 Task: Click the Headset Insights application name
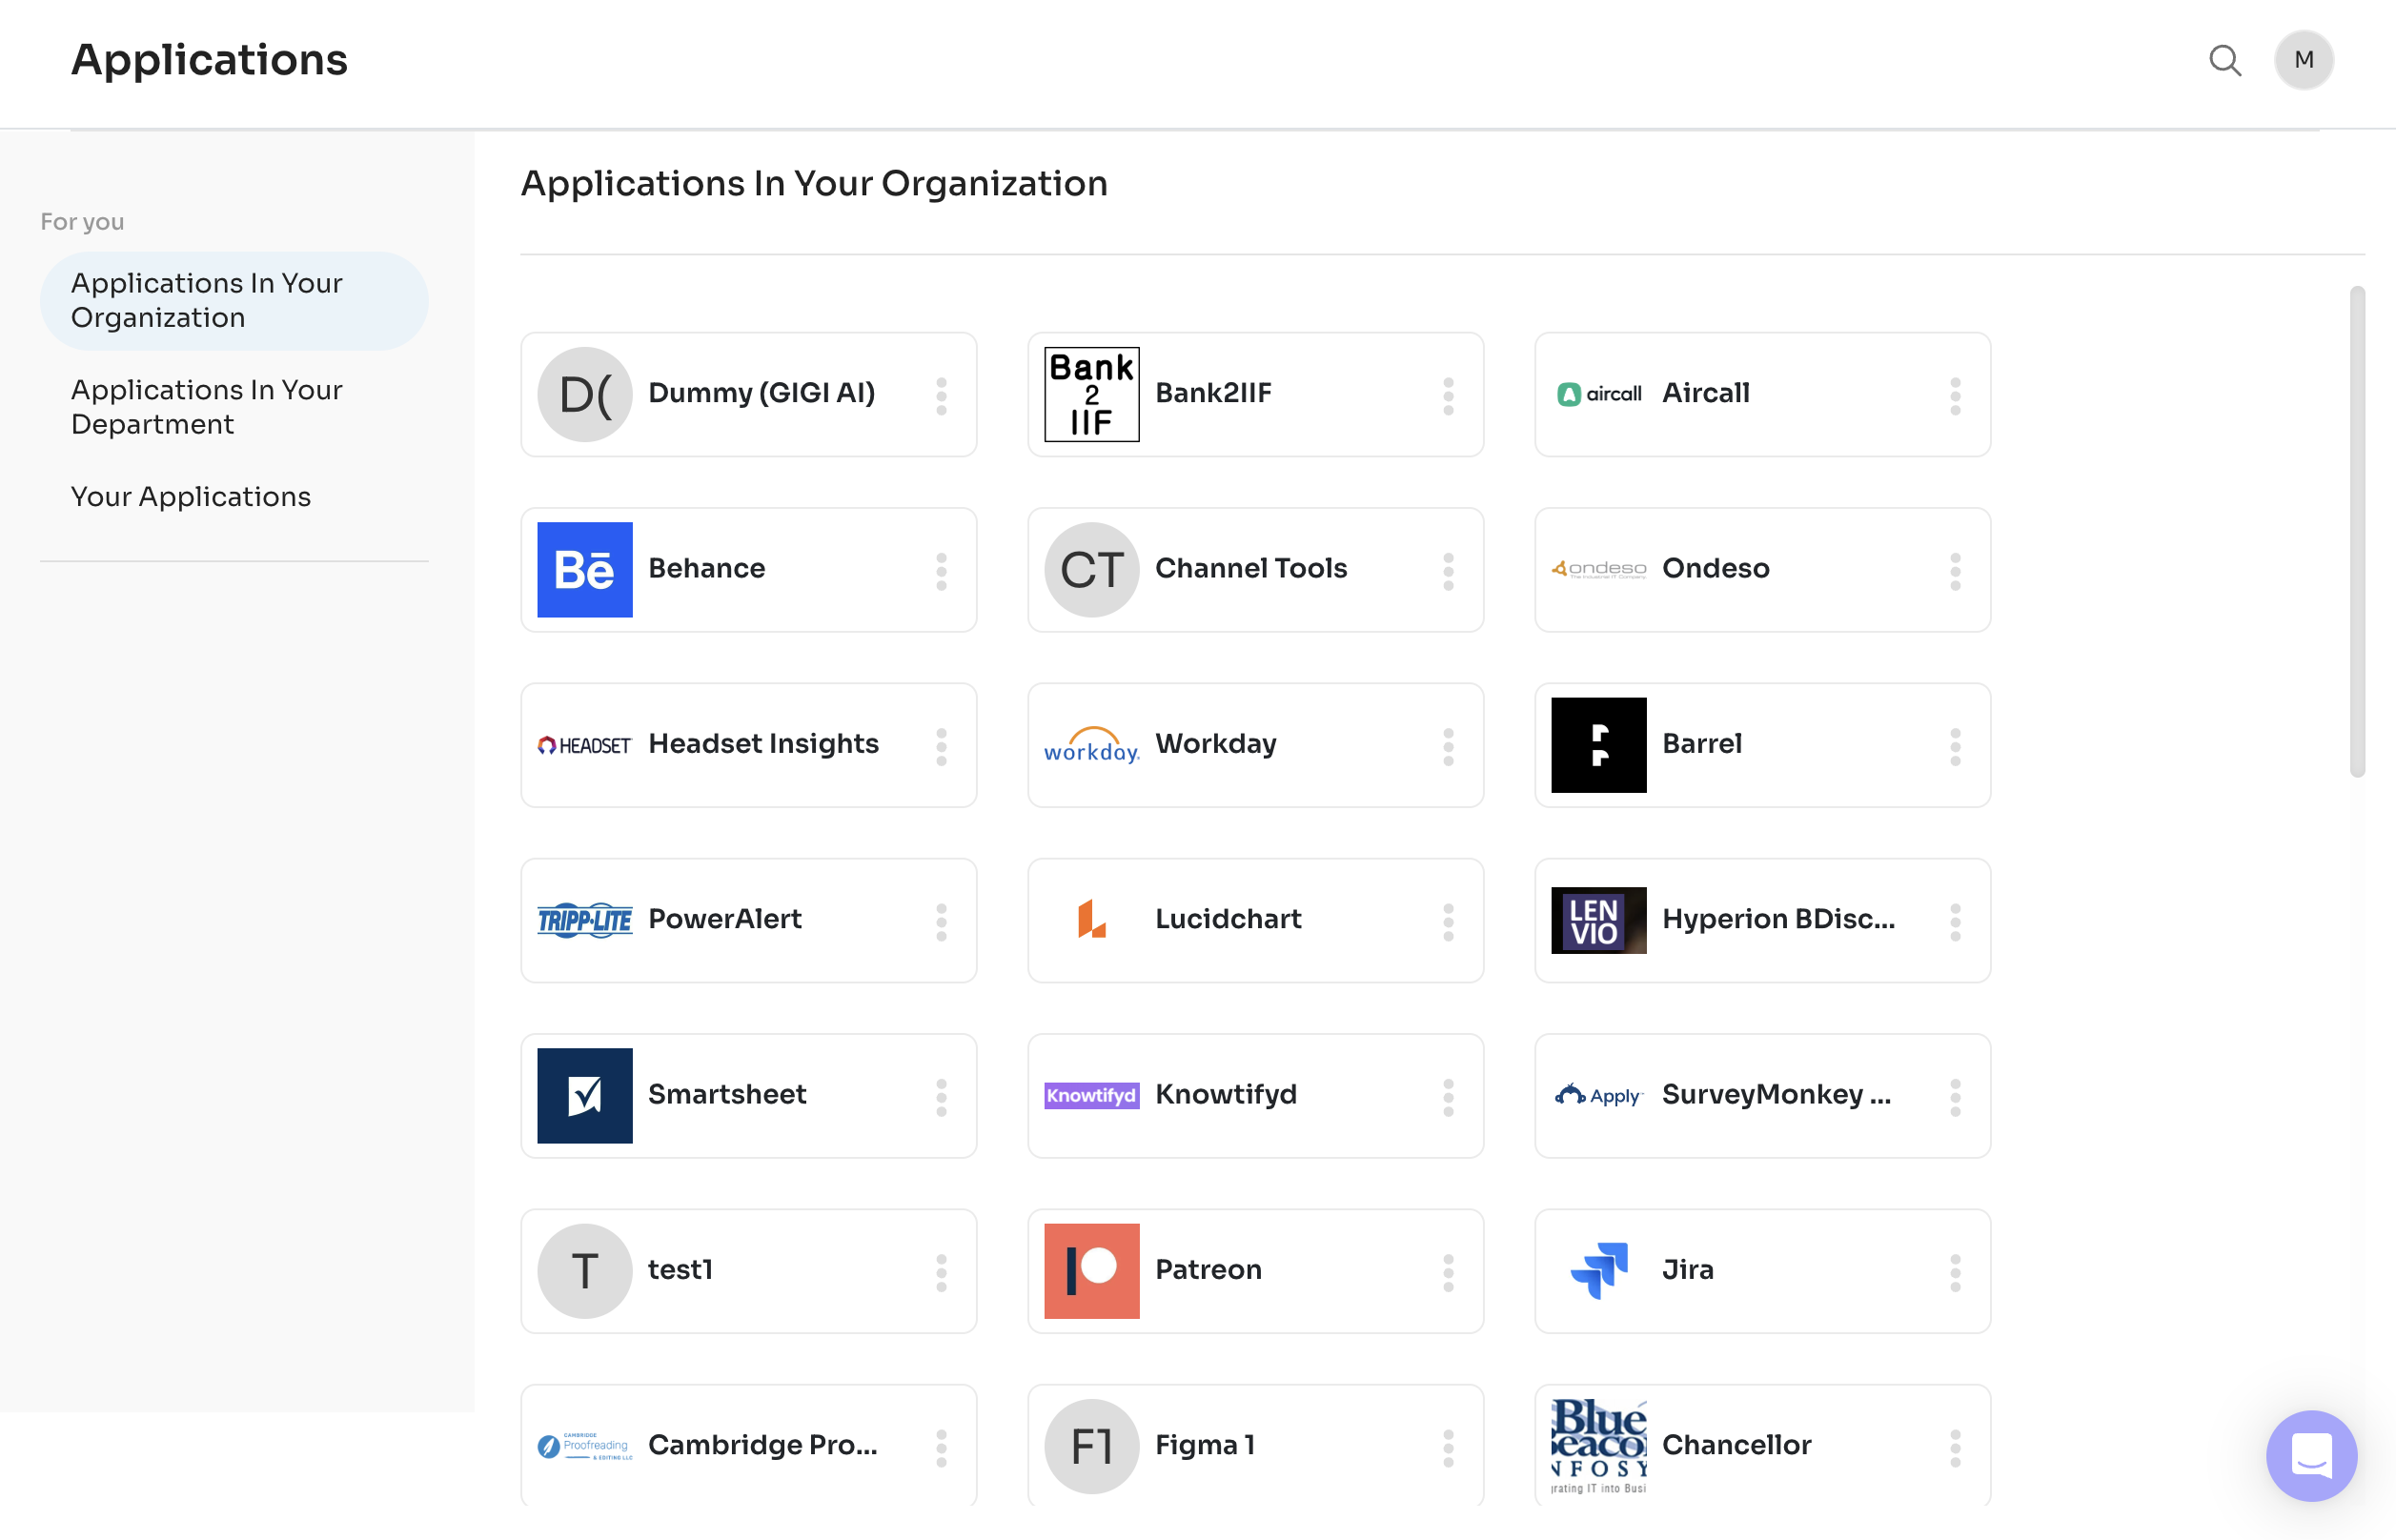coord(763,743)
